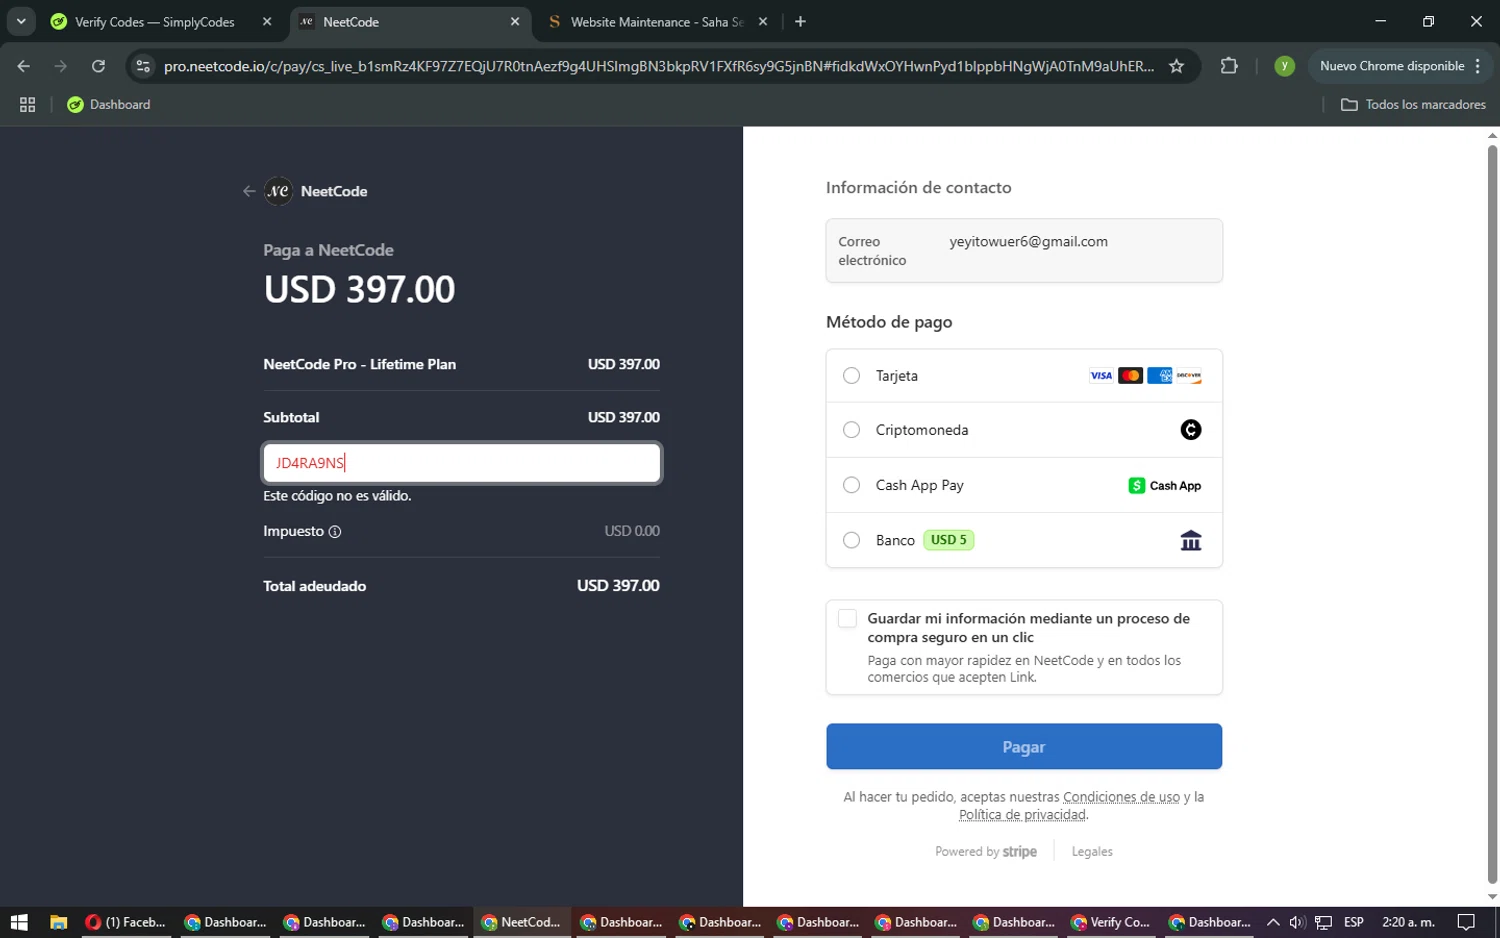Open Condiciones de uso link

tap(1121, 797)
